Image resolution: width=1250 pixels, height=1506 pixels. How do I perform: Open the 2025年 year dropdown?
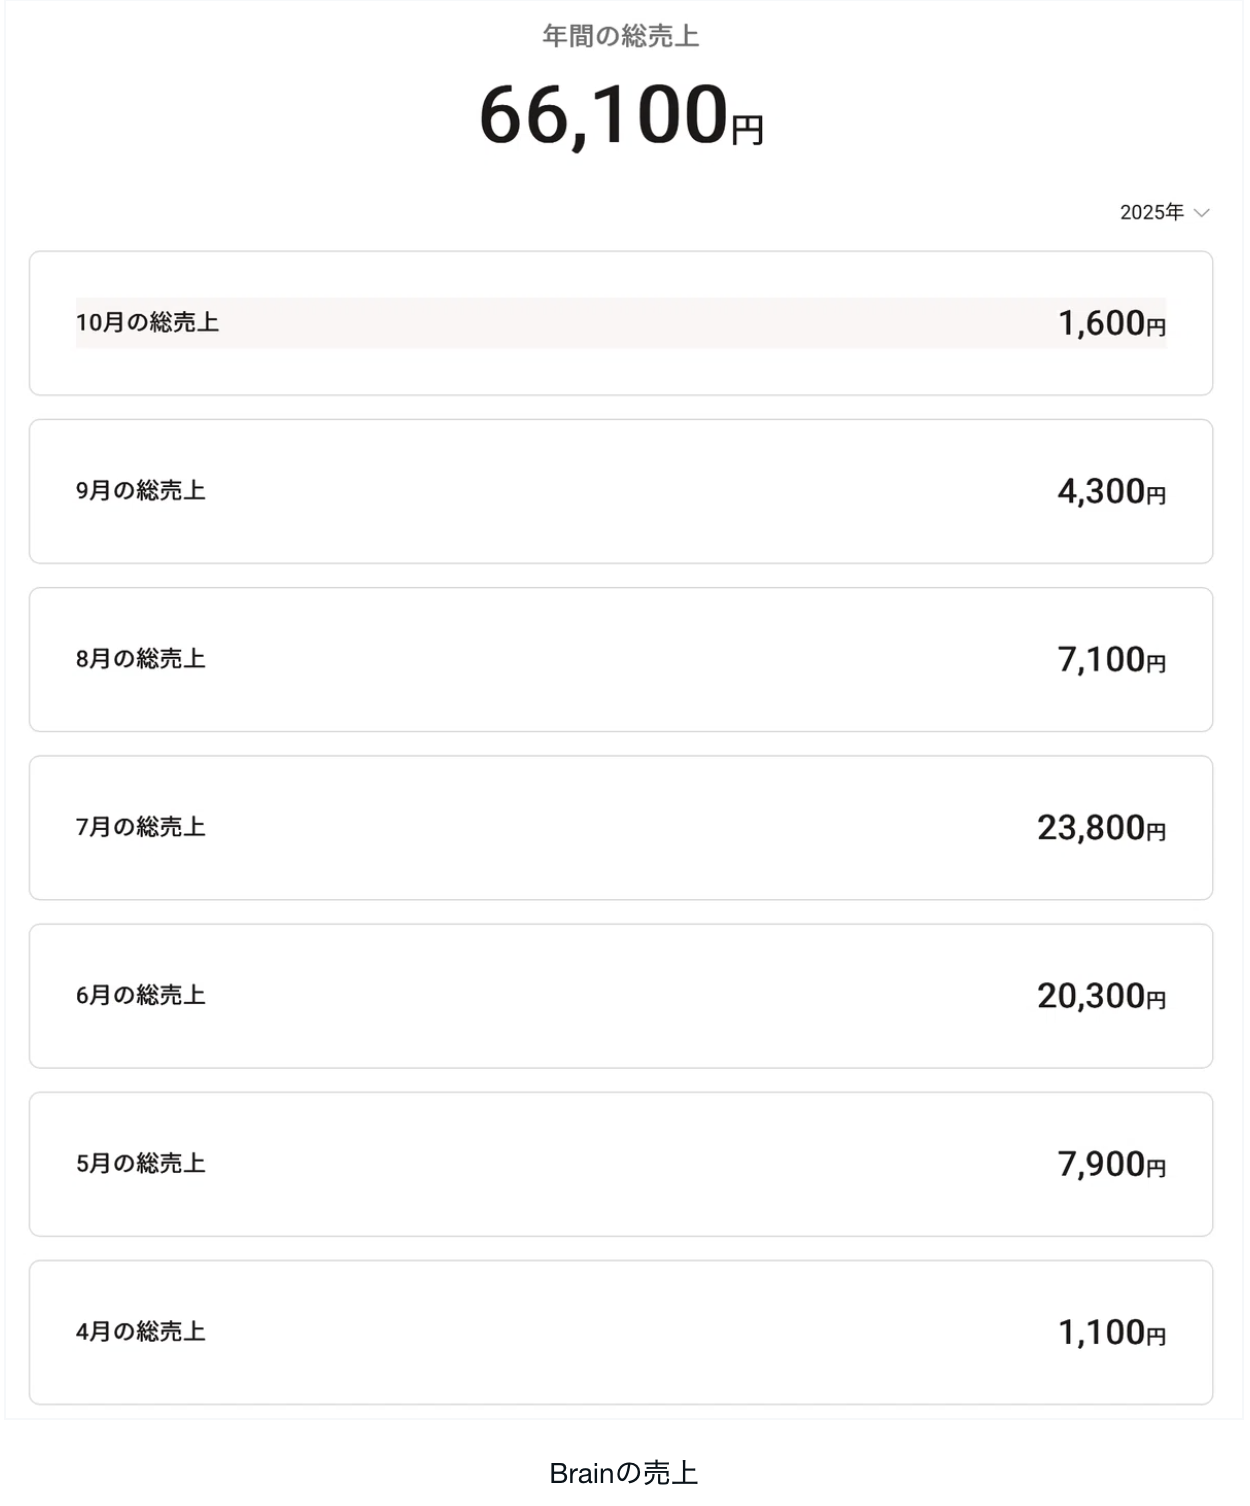pos(1152,212)
